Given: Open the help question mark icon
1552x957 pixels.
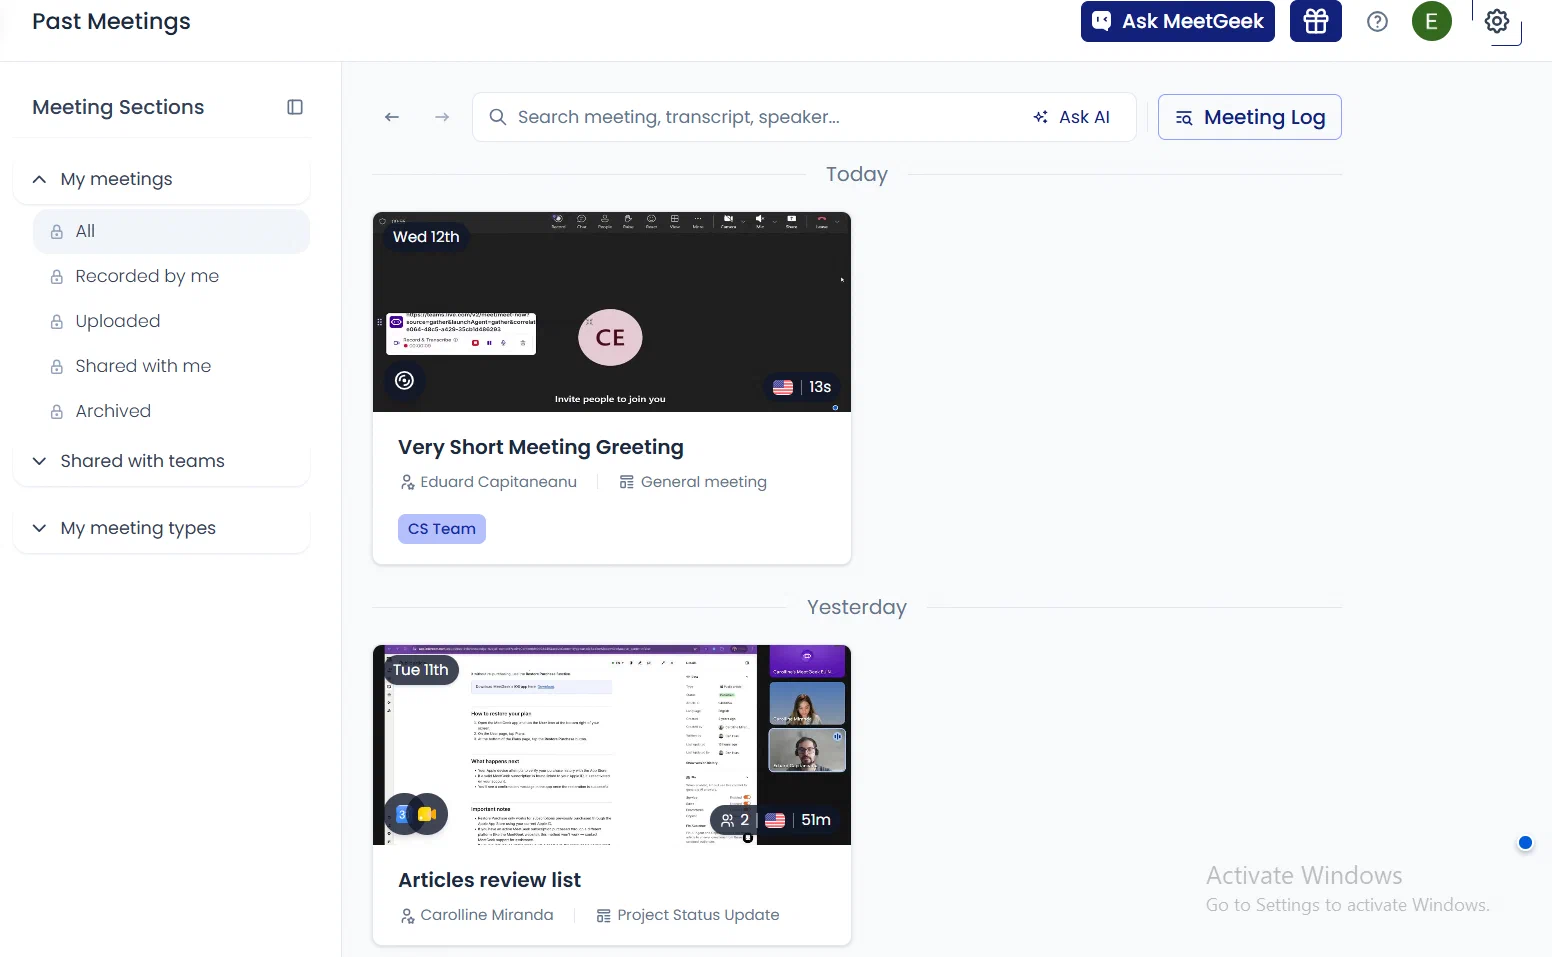Looking at the screenshot, I should point(1377,21).
